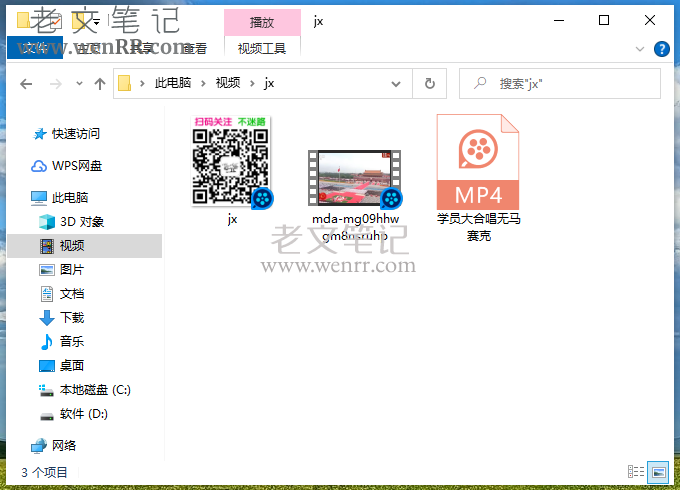The width and height of the screenshot is (680, 490).
Task: Expand the ribbon with the chevron
Action: click(x=640, y=49)
